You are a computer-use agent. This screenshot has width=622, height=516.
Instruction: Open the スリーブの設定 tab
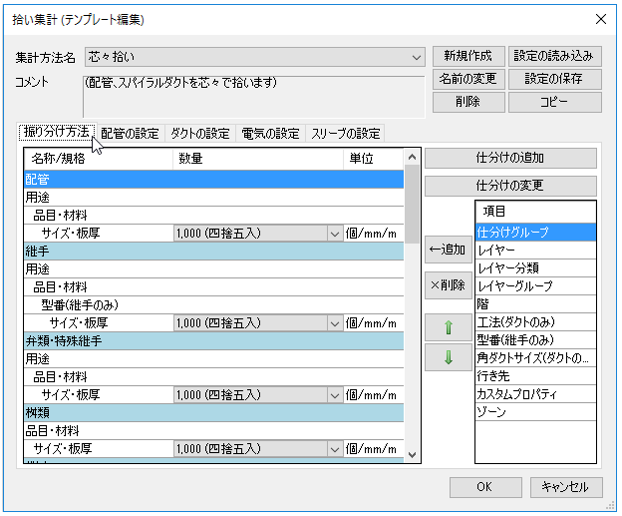point(345,134)
